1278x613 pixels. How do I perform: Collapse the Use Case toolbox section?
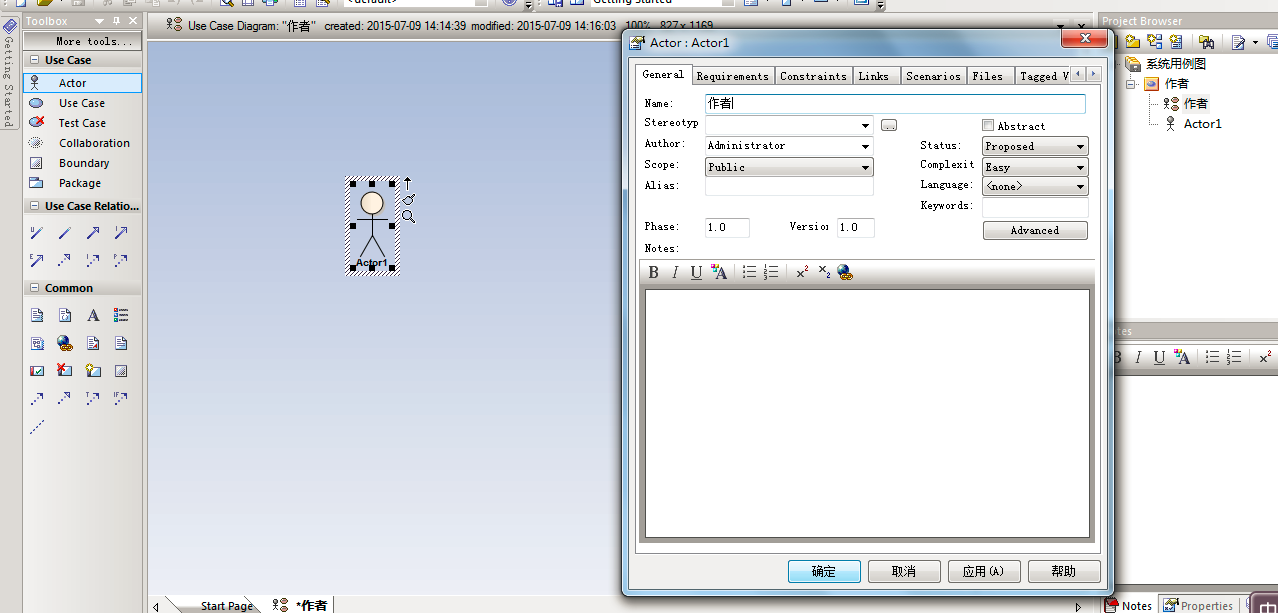coord(34,60)
